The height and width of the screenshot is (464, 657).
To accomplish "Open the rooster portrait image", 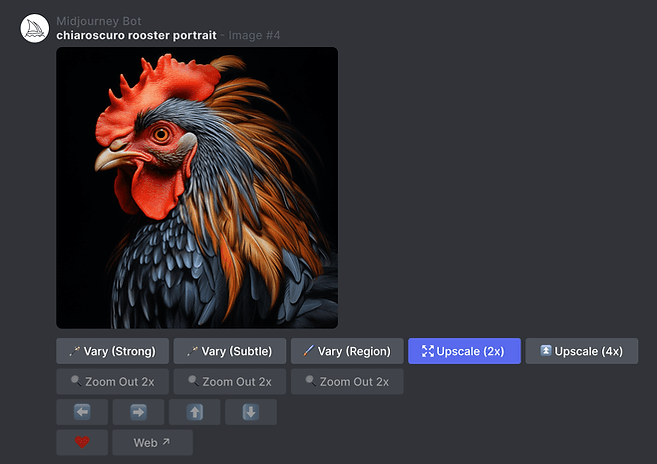I will (197, 187).
